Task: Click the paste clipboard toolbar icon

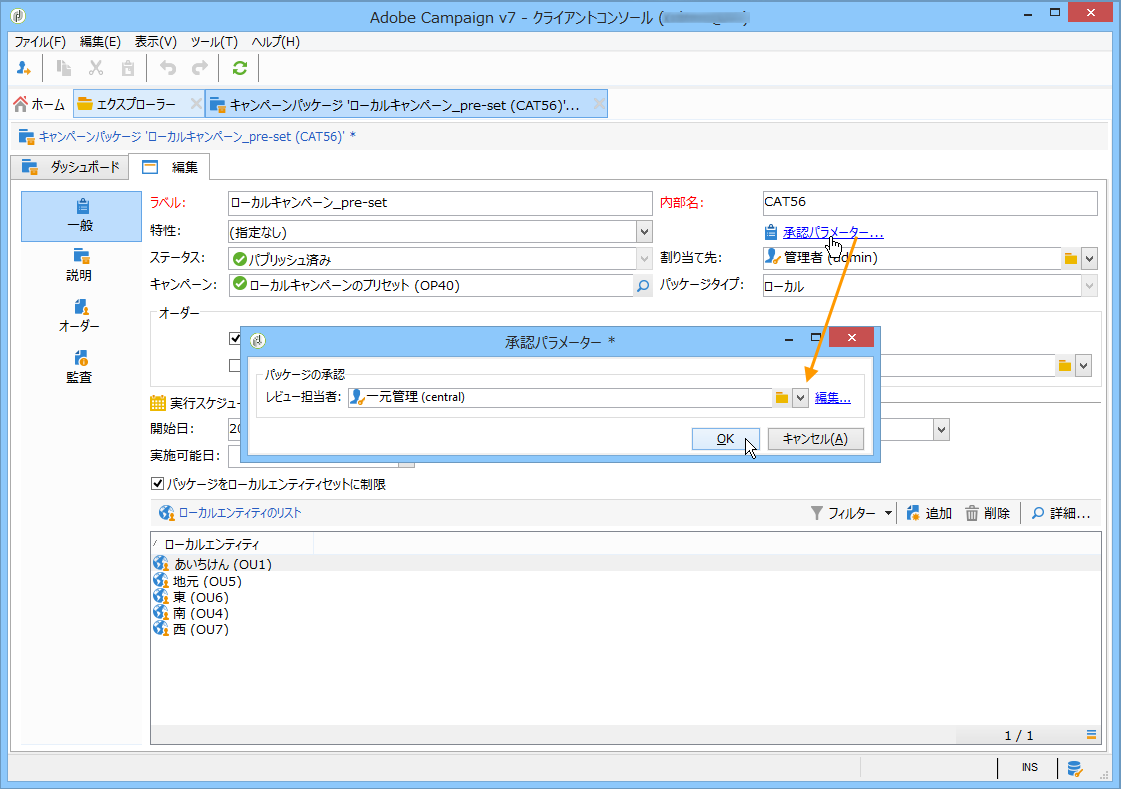Action: 128,68
